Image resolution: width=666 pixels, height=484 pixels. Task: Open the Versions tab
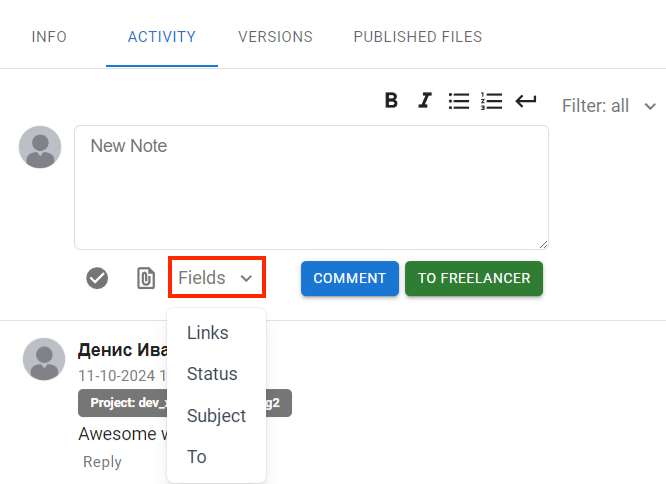pos(275,37)
